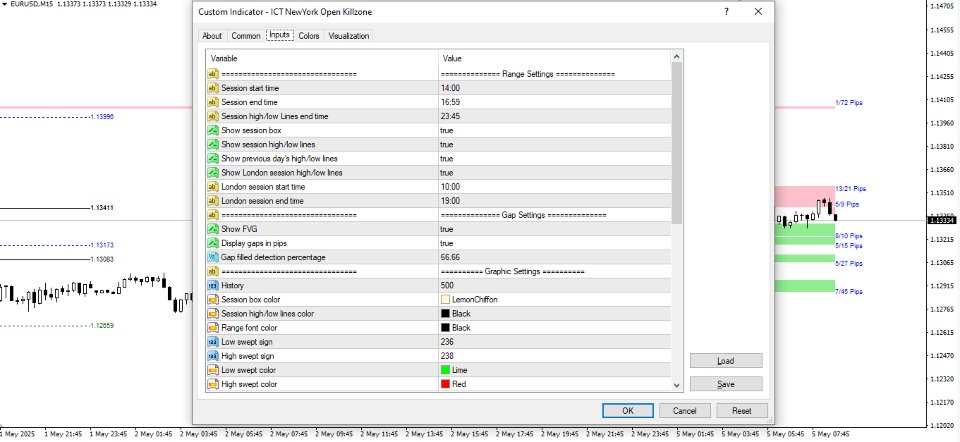Click the icon beside Show FVG
This screenshot has height=442, width=960.
click(213, 229)
